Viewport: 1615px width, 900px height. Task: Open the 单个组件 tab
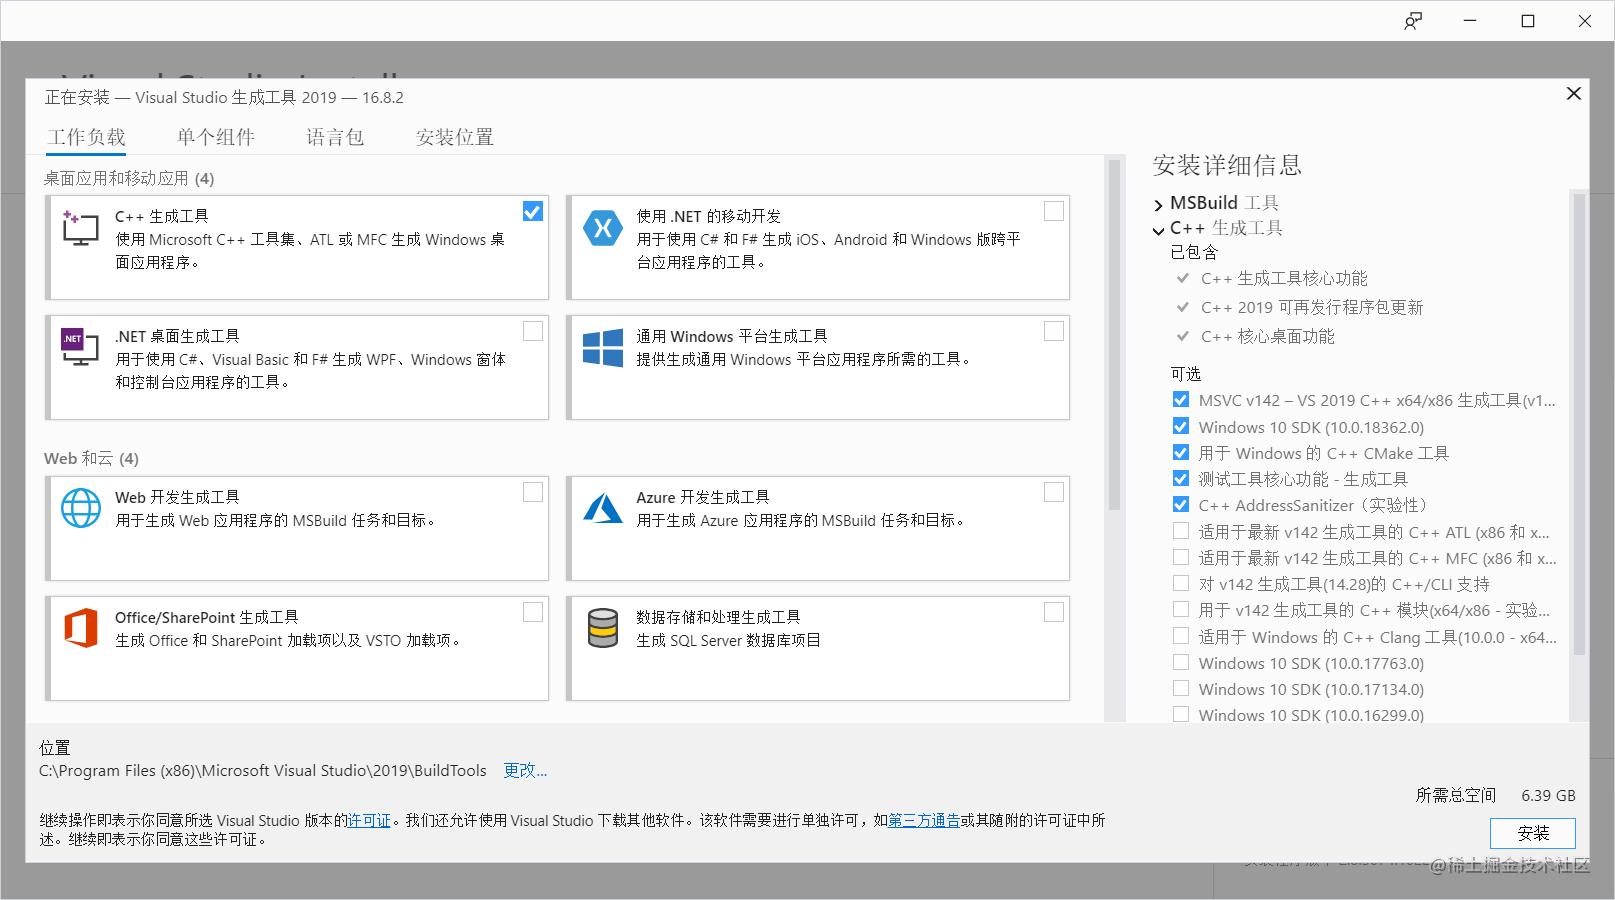click(216, 137)
